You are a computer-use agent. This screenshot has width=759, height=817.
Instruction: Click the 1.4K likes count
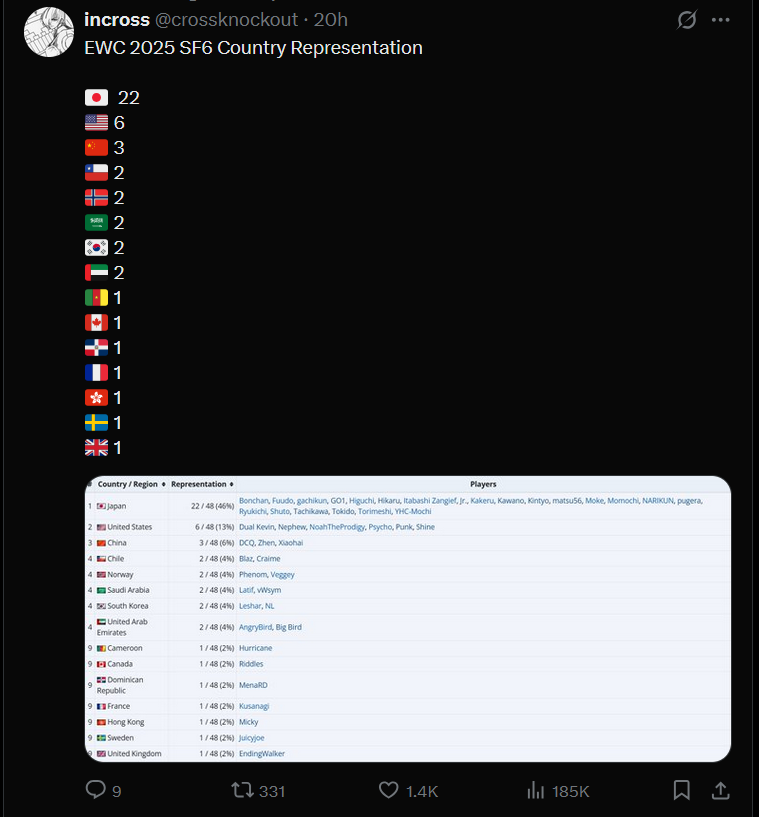[x=422, y=791]
